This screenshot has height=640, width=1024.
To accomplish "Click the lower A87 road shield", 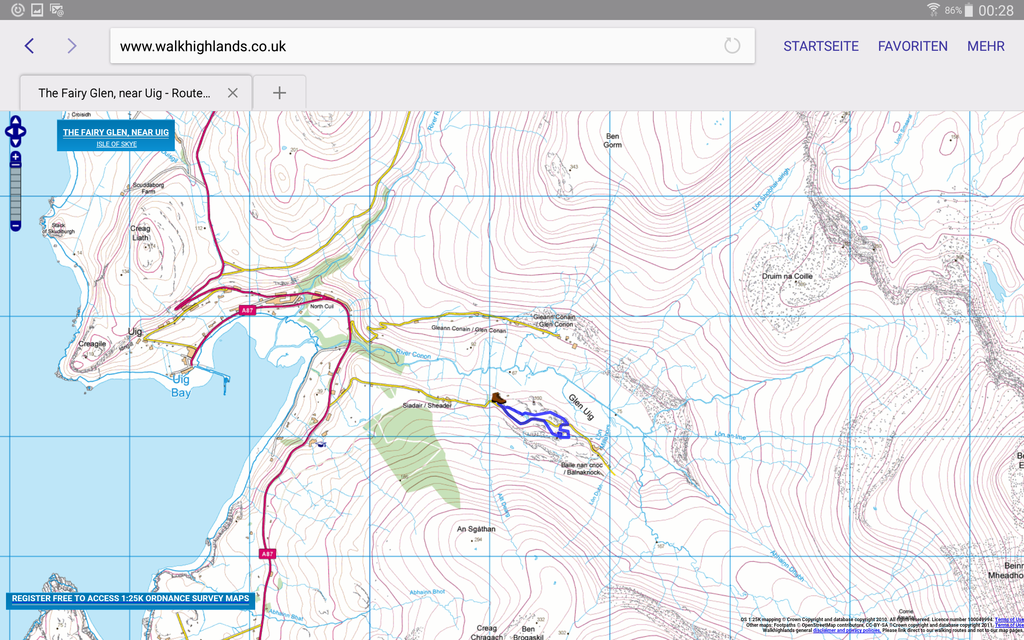I will tap(266, 554).
